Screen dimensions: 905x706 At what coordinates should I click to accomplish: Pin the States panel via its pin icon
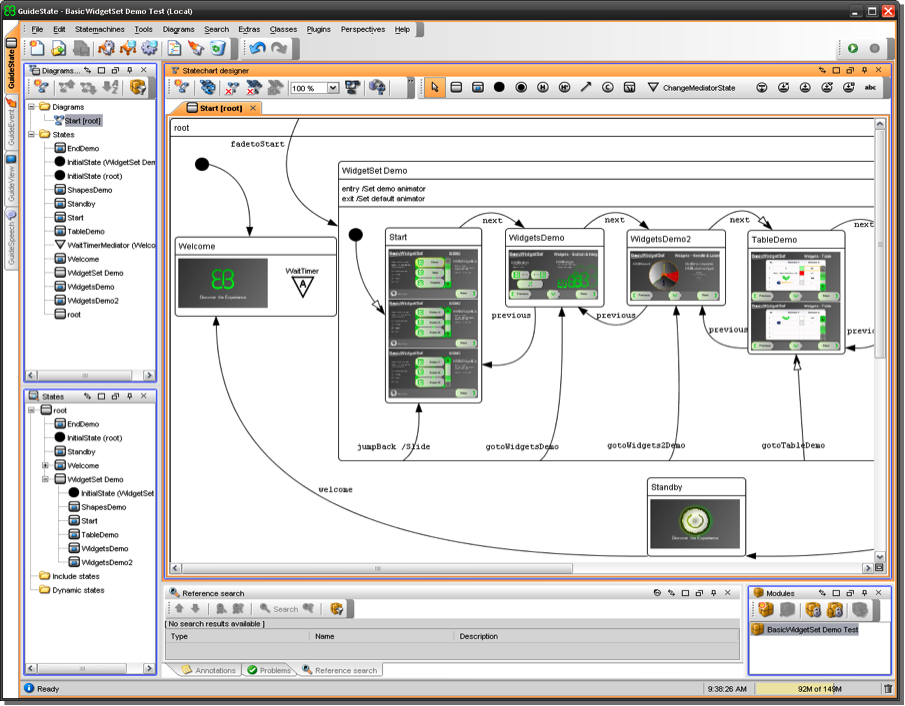coord(130,396)
